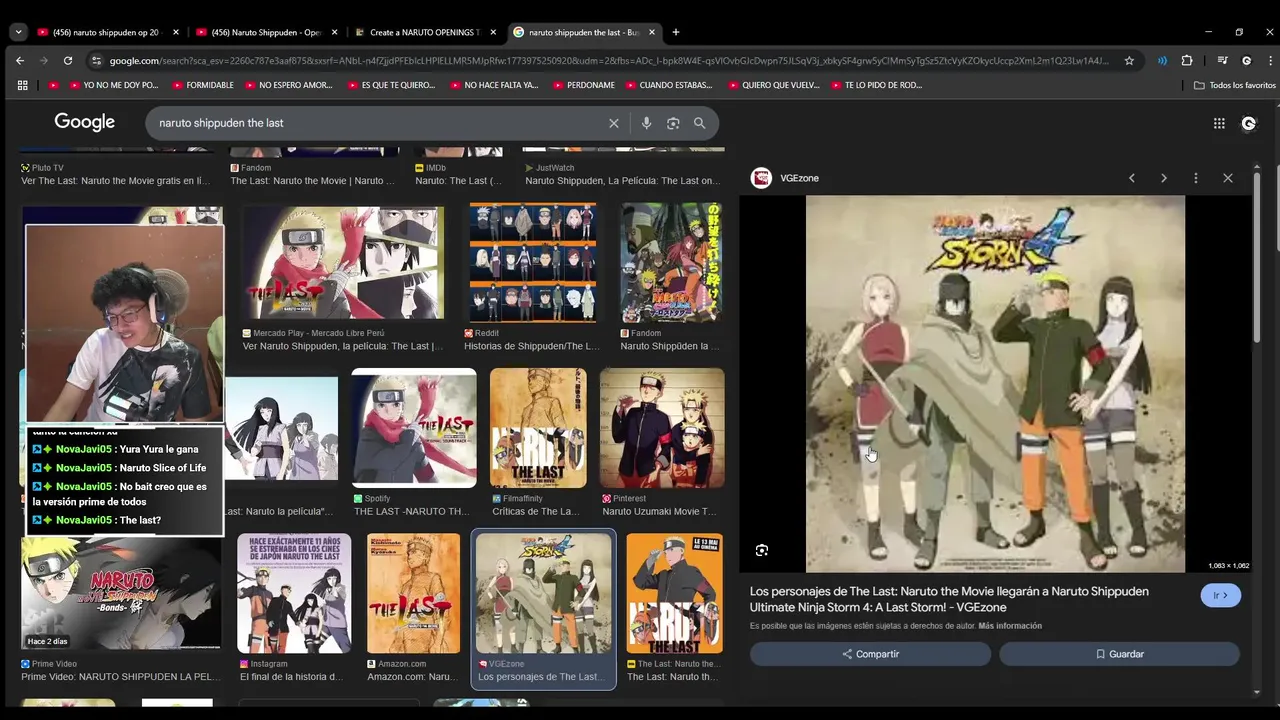Viewport: 1280px width, 720px height.
Task: Open Pinterest 'Naruto Uzumaki Movie' result
Action: pos(662,428)
